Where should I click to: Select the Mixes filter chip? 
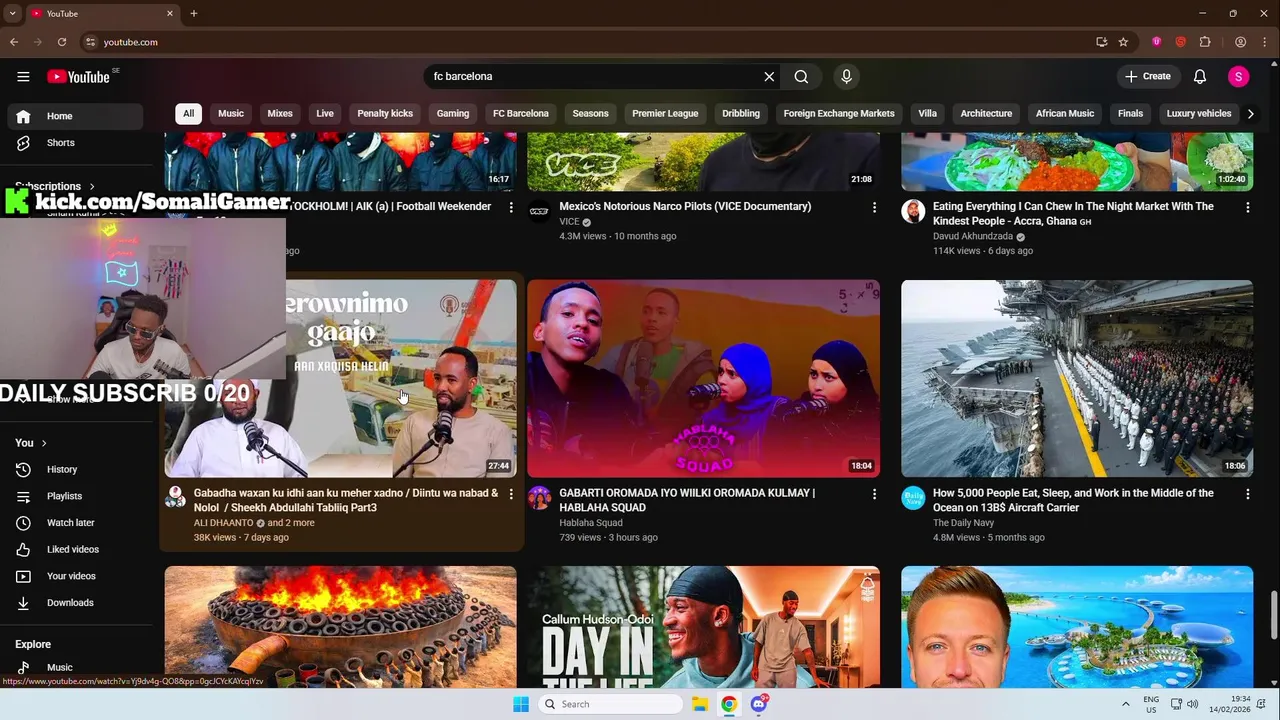tap(280, 114)
